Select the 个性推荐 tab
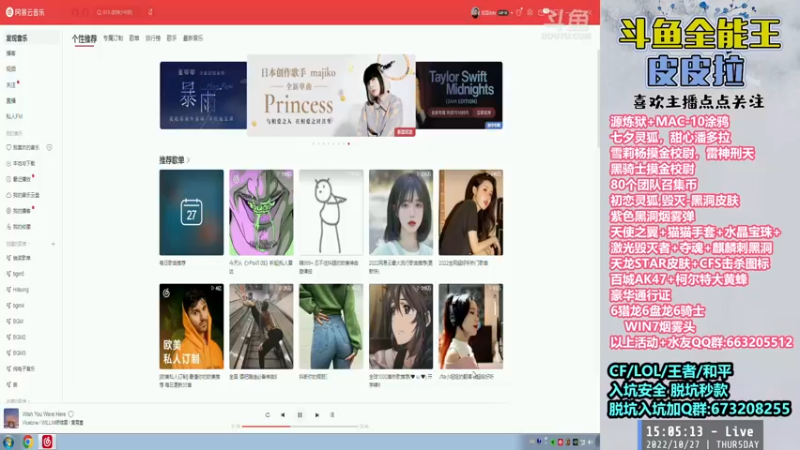This screenshot has width=800, height=450. click(84, 38)
